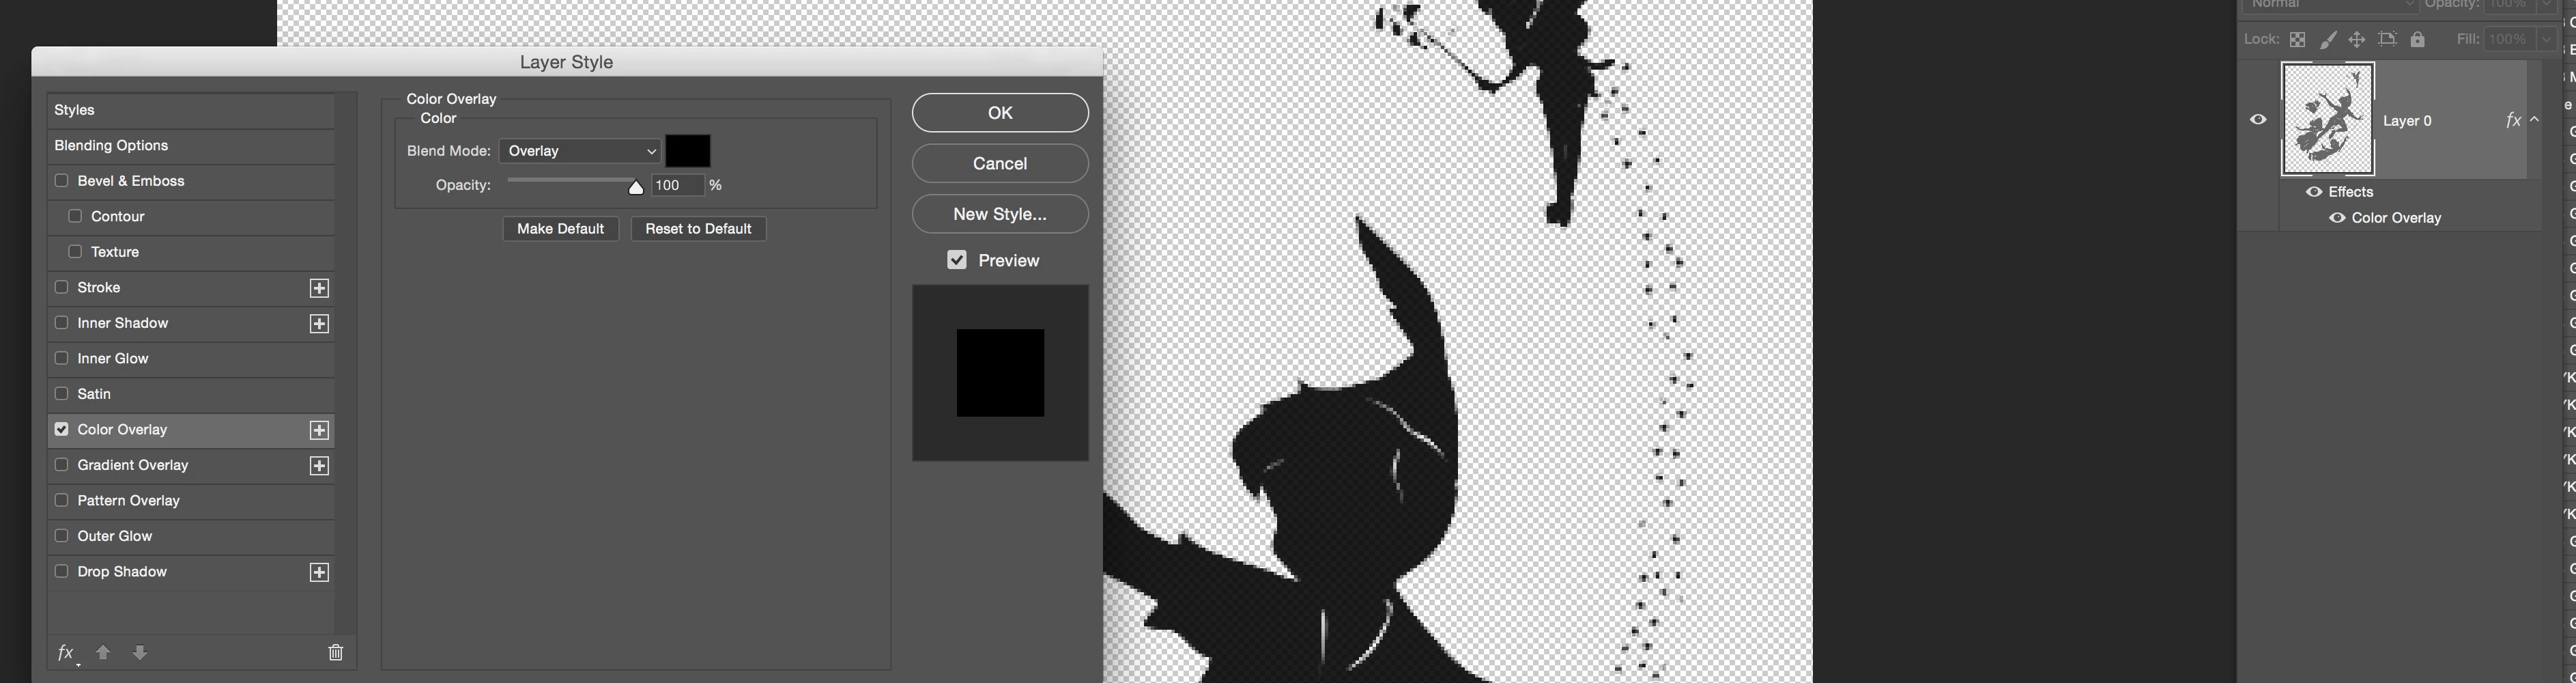This screenshot has width=2576, height=683.
Task: Click the plus icon beside Inner Shadow
Action: pyautogui.click(x=319, y=324)
